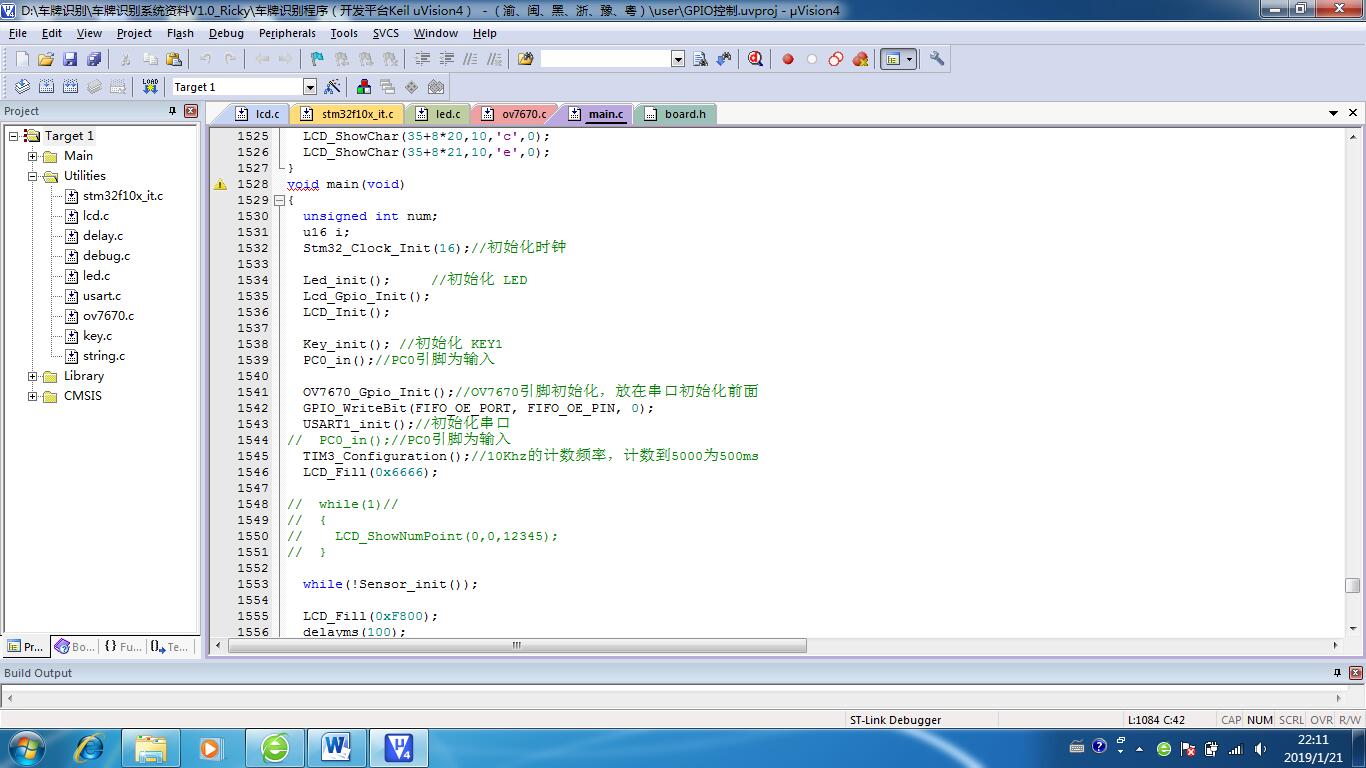
Task: Expand the Main group folder
Action: (33, 156)
